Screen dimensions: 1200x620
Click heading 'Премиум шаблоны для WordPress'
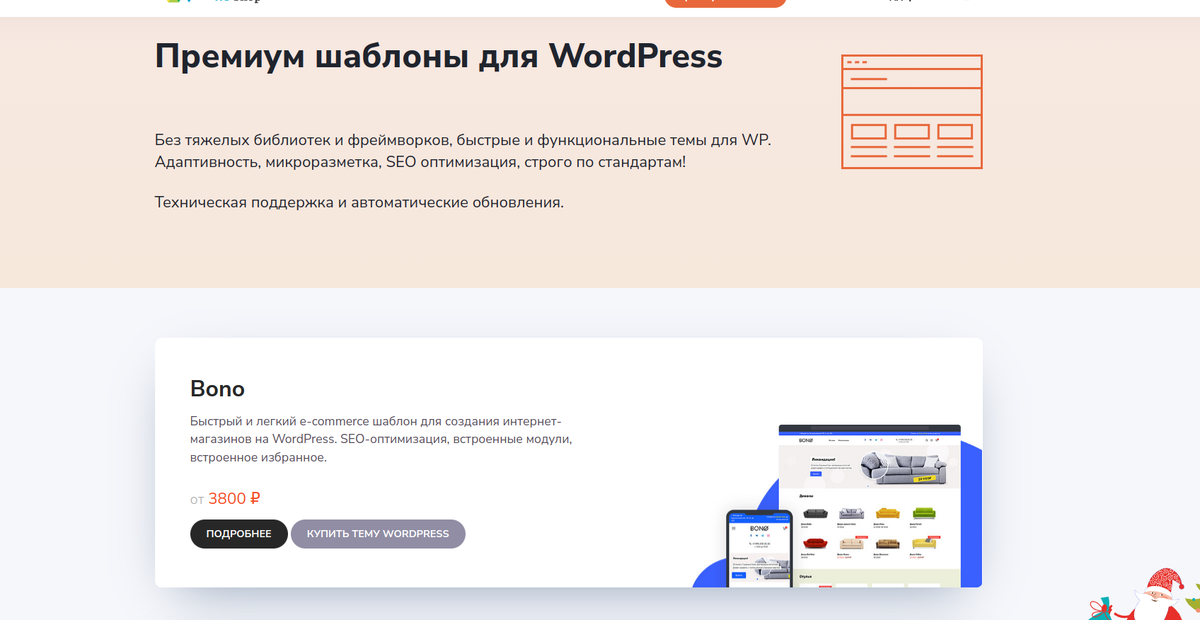(438, 55)
